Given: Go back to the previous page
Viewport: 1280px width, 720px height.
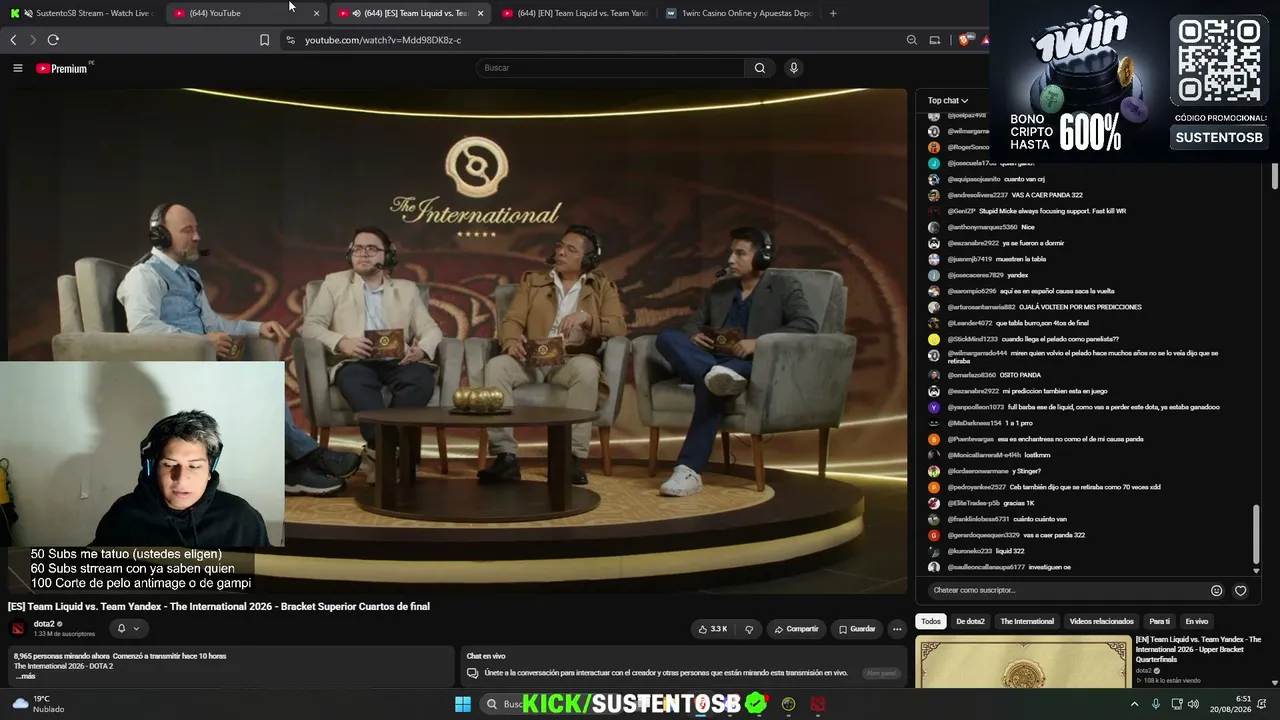Looking at the screenshot, I should [x=13, y=40].
